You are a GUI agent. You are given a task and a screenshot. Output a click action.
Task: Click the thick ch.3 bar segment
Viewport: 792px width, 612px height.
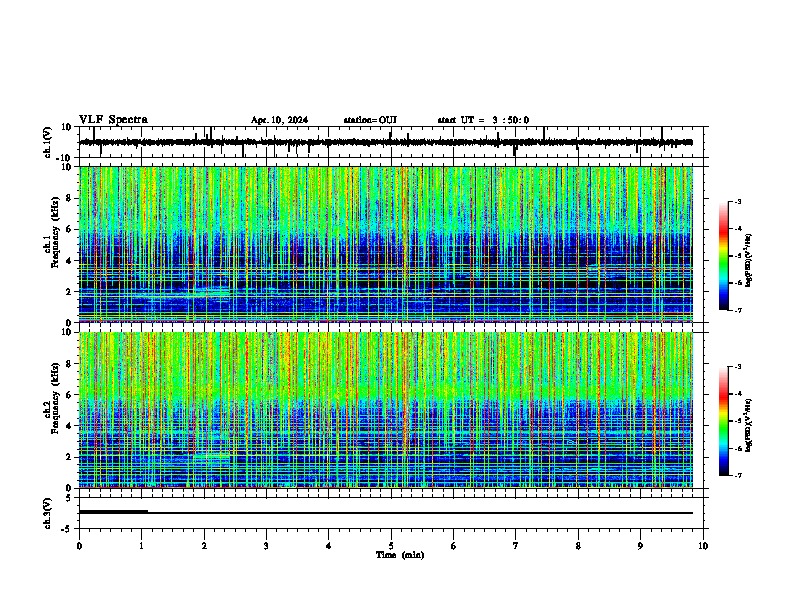pyautogui.click(x=114, y=512)
